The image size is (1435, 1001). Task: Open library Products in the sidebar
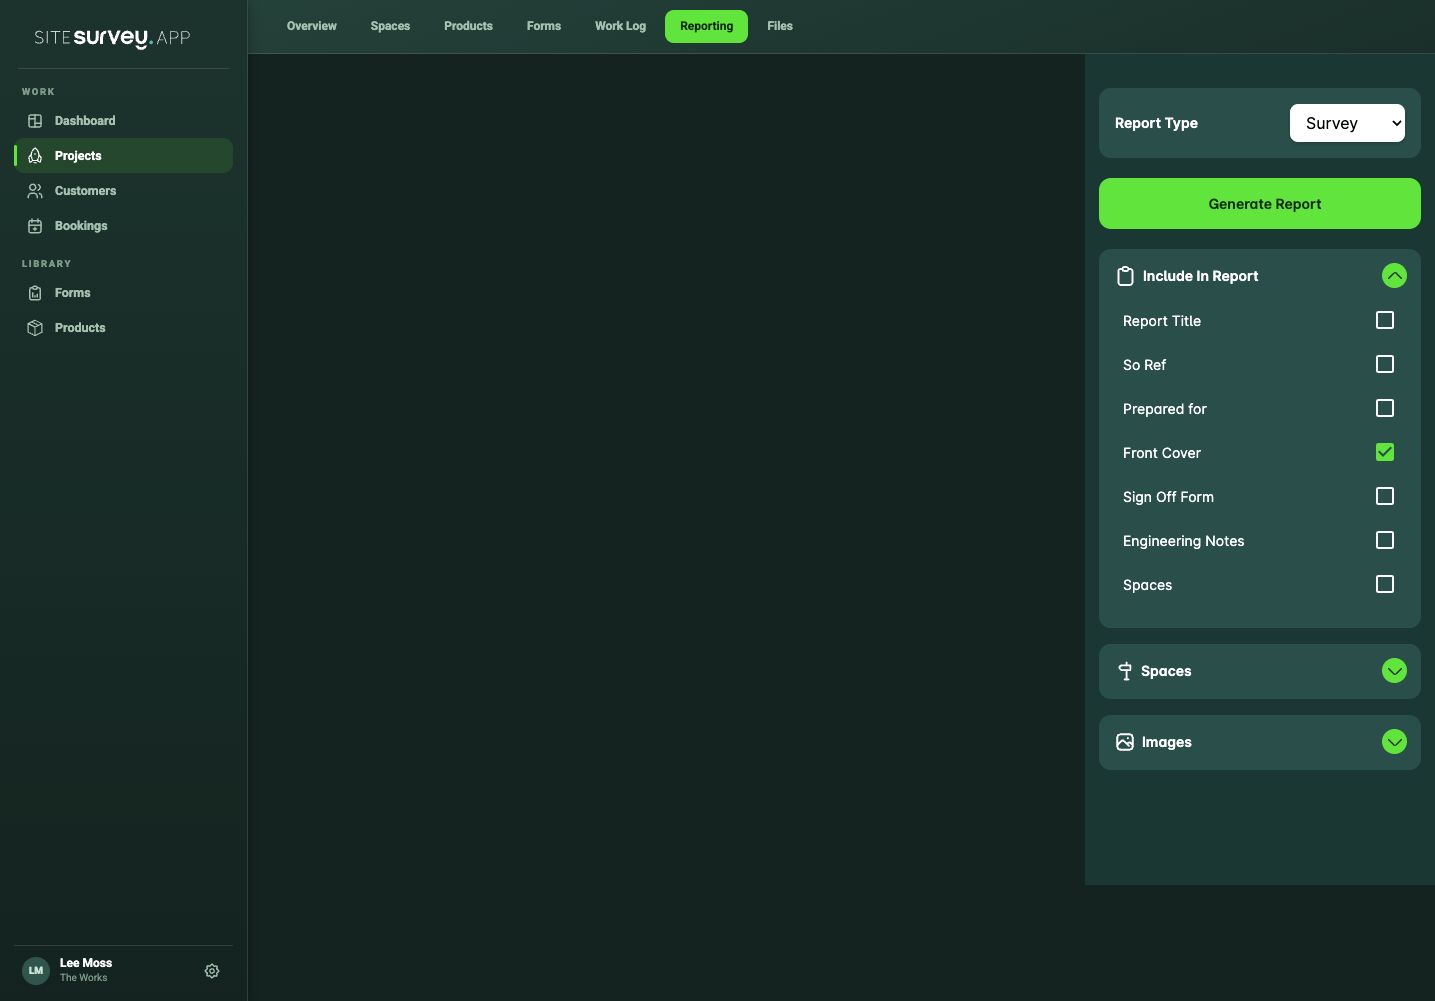point(124,328)
